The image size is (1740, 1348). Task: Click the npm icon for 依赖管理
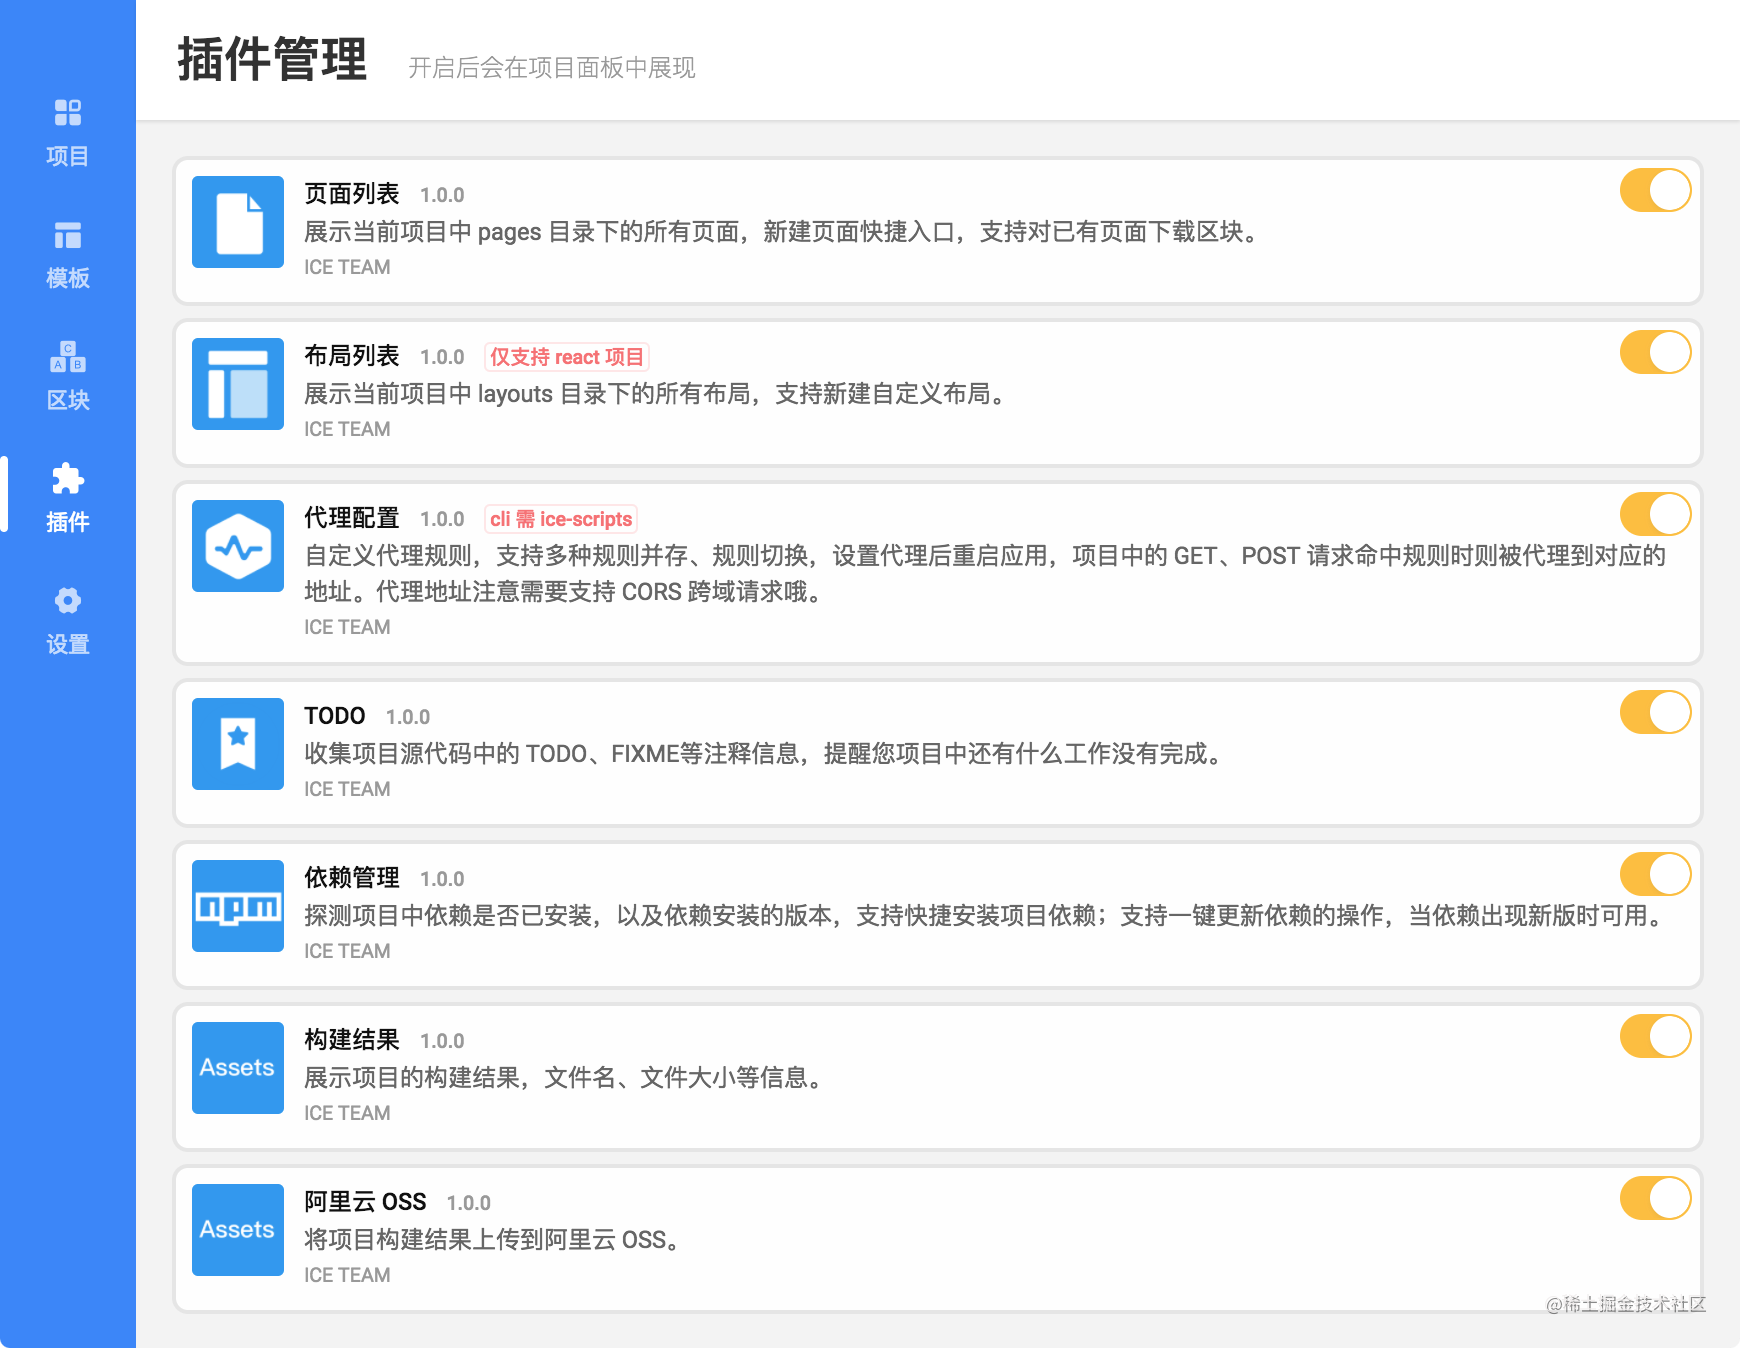point(238,906)
